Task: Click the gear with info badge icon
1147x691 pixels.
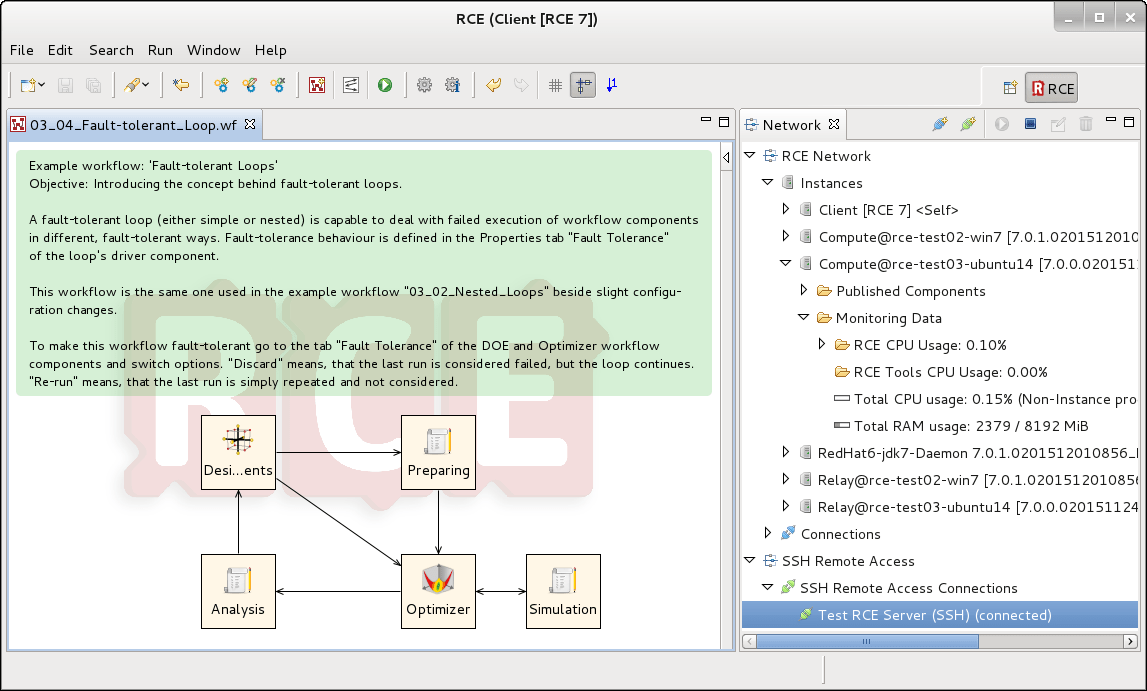Action: click(x=453, y=86)
